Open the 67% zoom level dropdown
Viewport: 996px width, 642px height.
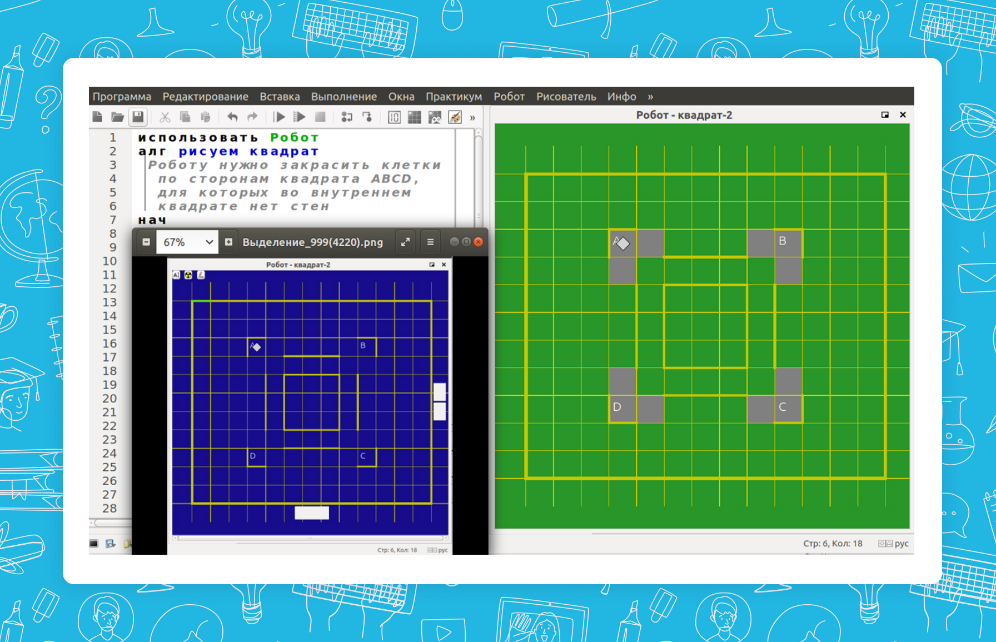[x=187, y=242]
